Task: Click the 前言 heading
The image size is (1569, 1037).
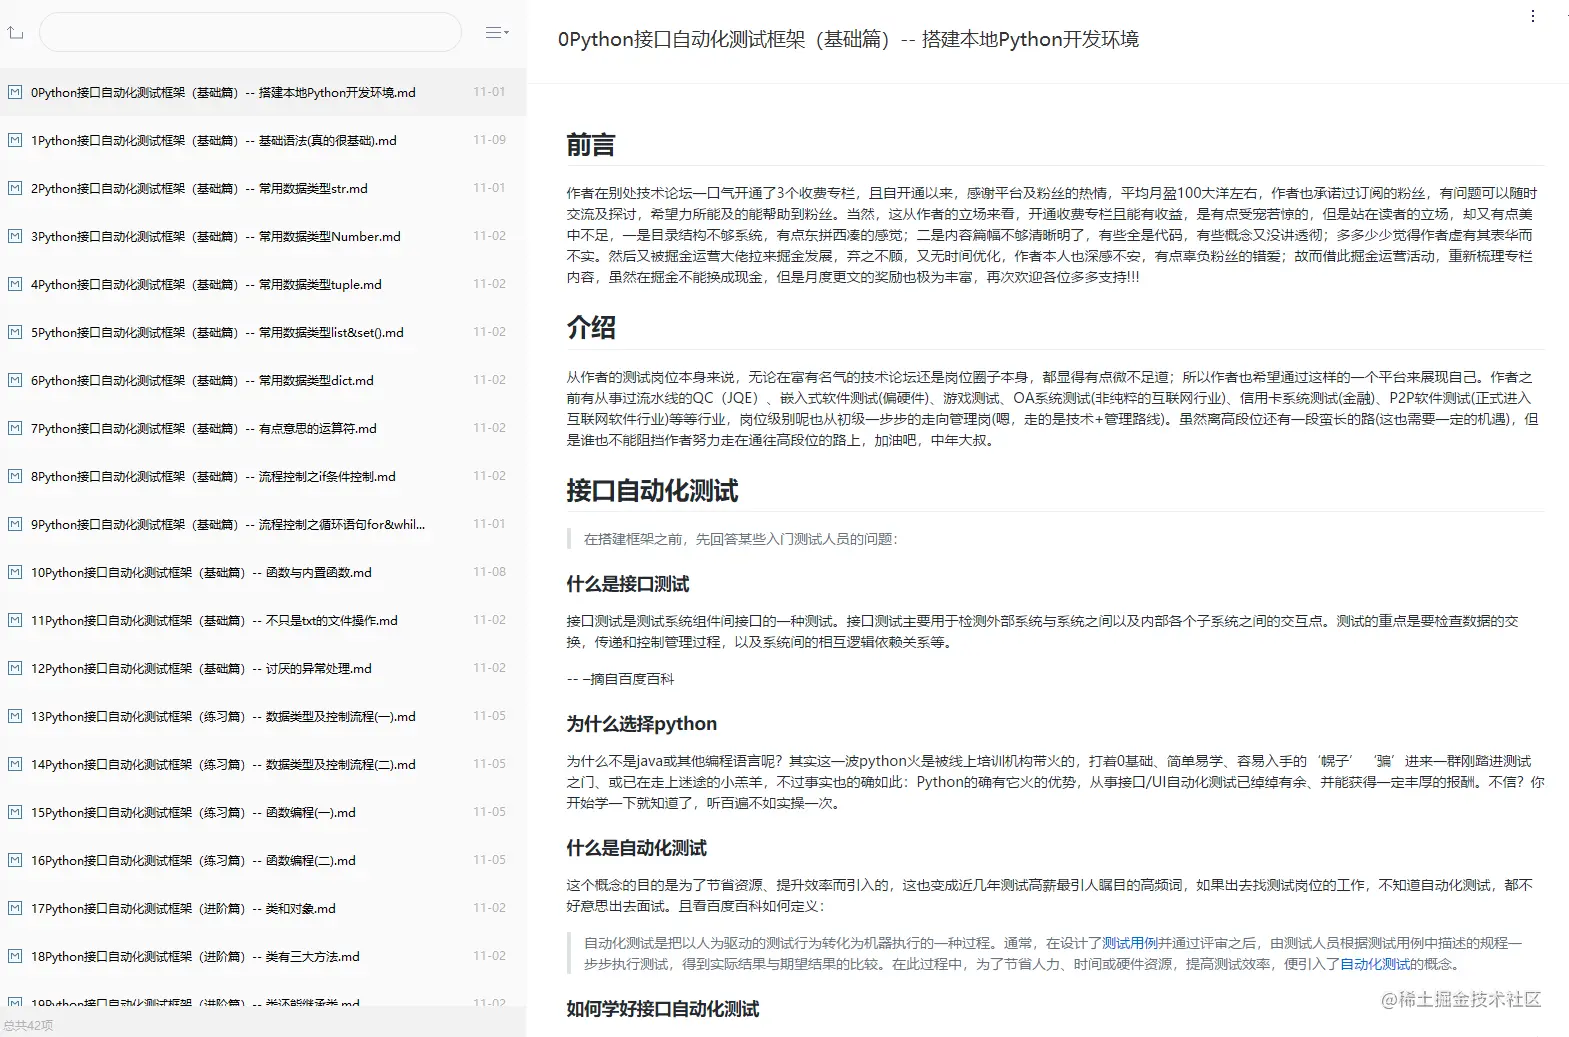Action: tap(590, 146)
